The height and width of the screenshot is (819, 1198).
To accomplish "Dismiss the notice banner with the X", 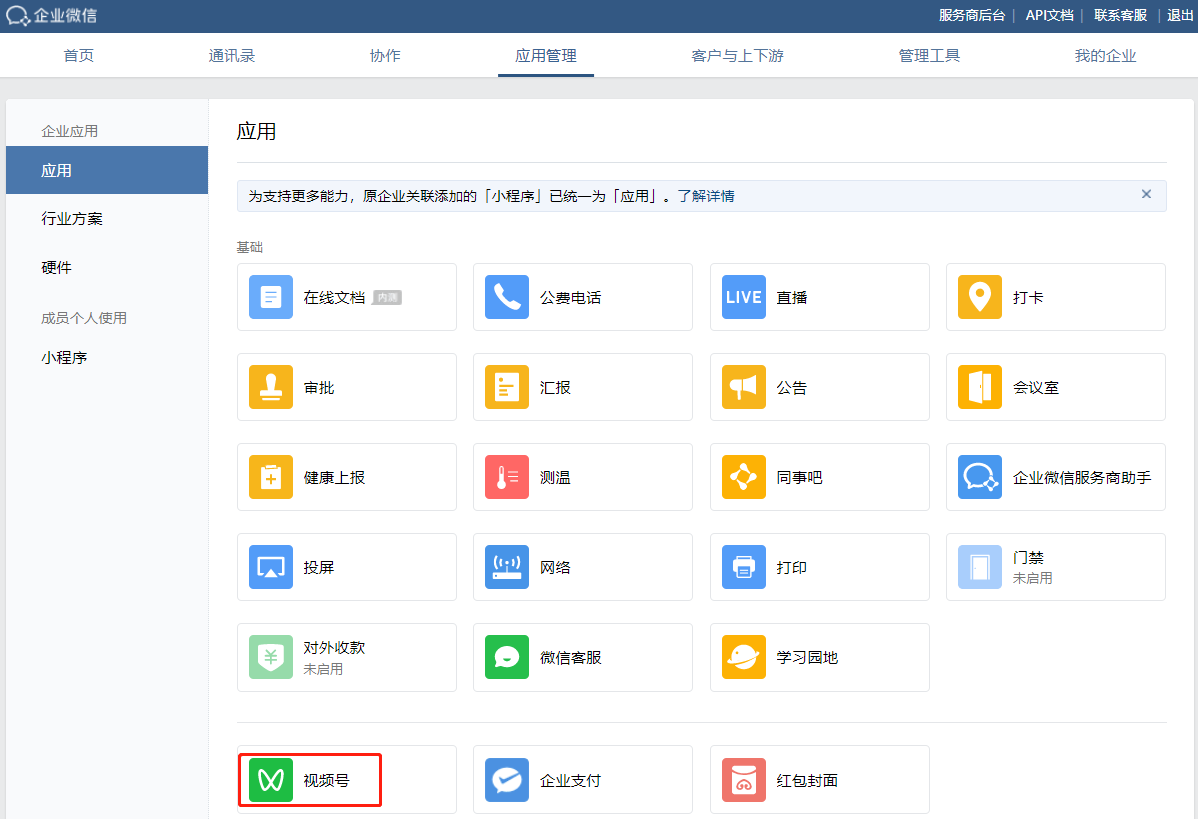I will pyautogui.click(x=1146, y=194).
